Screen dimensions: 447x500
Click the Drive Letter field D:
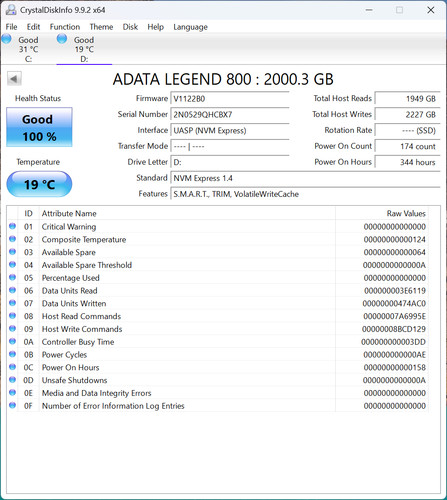click(x=230, y=162)
